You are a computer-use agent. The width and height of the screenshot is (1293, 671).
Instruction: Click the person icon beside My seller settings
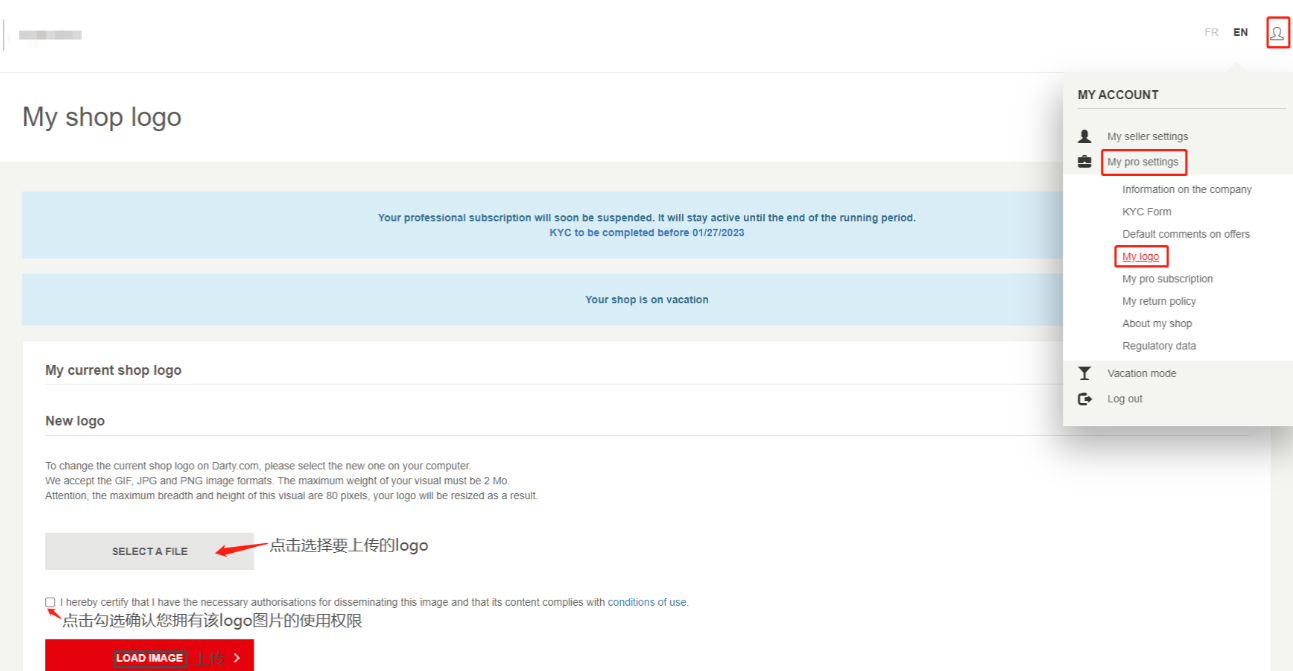pos(1085,136)
